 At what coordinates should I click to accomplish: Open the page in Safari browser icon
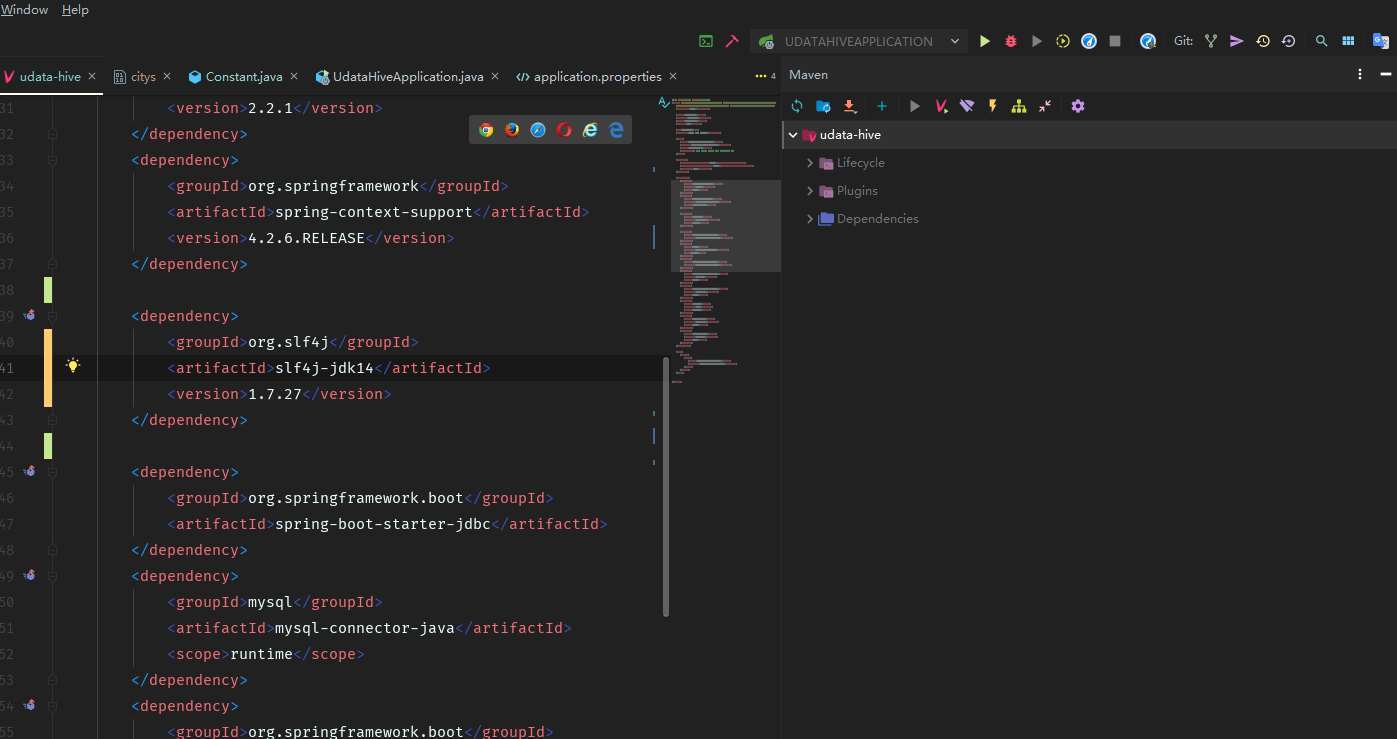tap(538, 130)
